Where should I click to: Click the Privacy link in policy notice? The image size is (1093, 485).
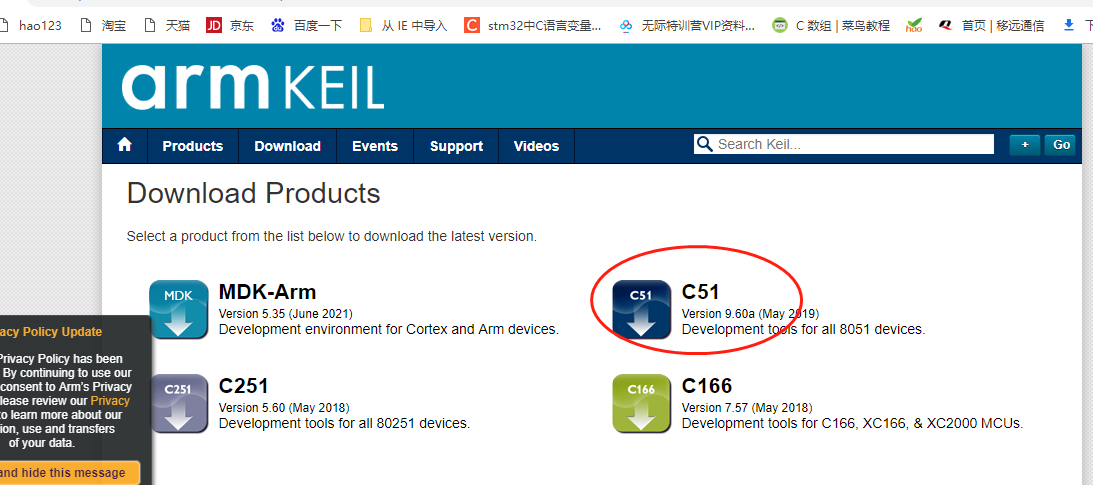point(110,401)
